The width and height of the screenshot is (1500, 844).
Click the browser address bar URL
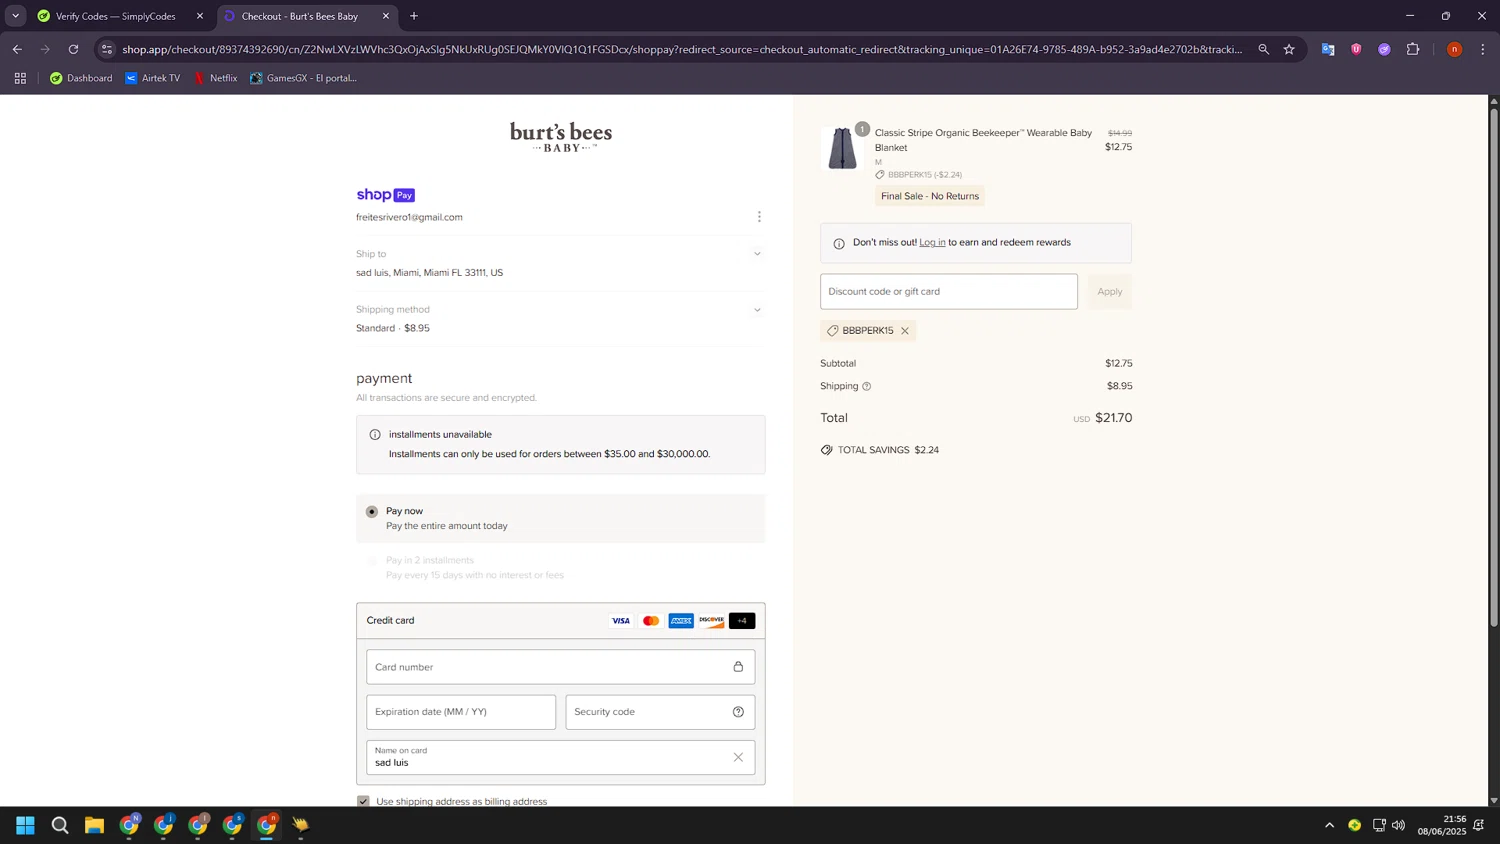(x=682, y=49)
